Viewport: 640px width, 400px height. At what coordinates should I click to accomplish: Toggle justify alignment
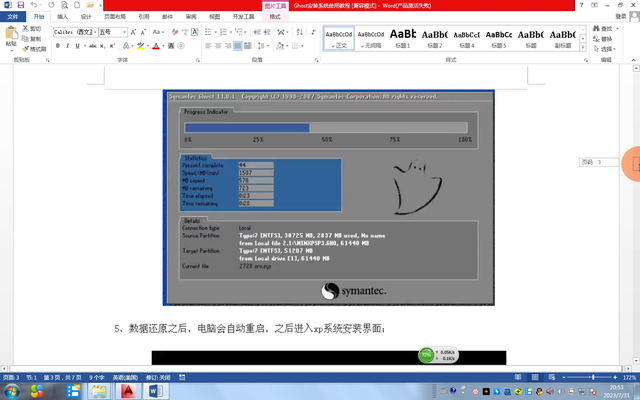point(238,46)
